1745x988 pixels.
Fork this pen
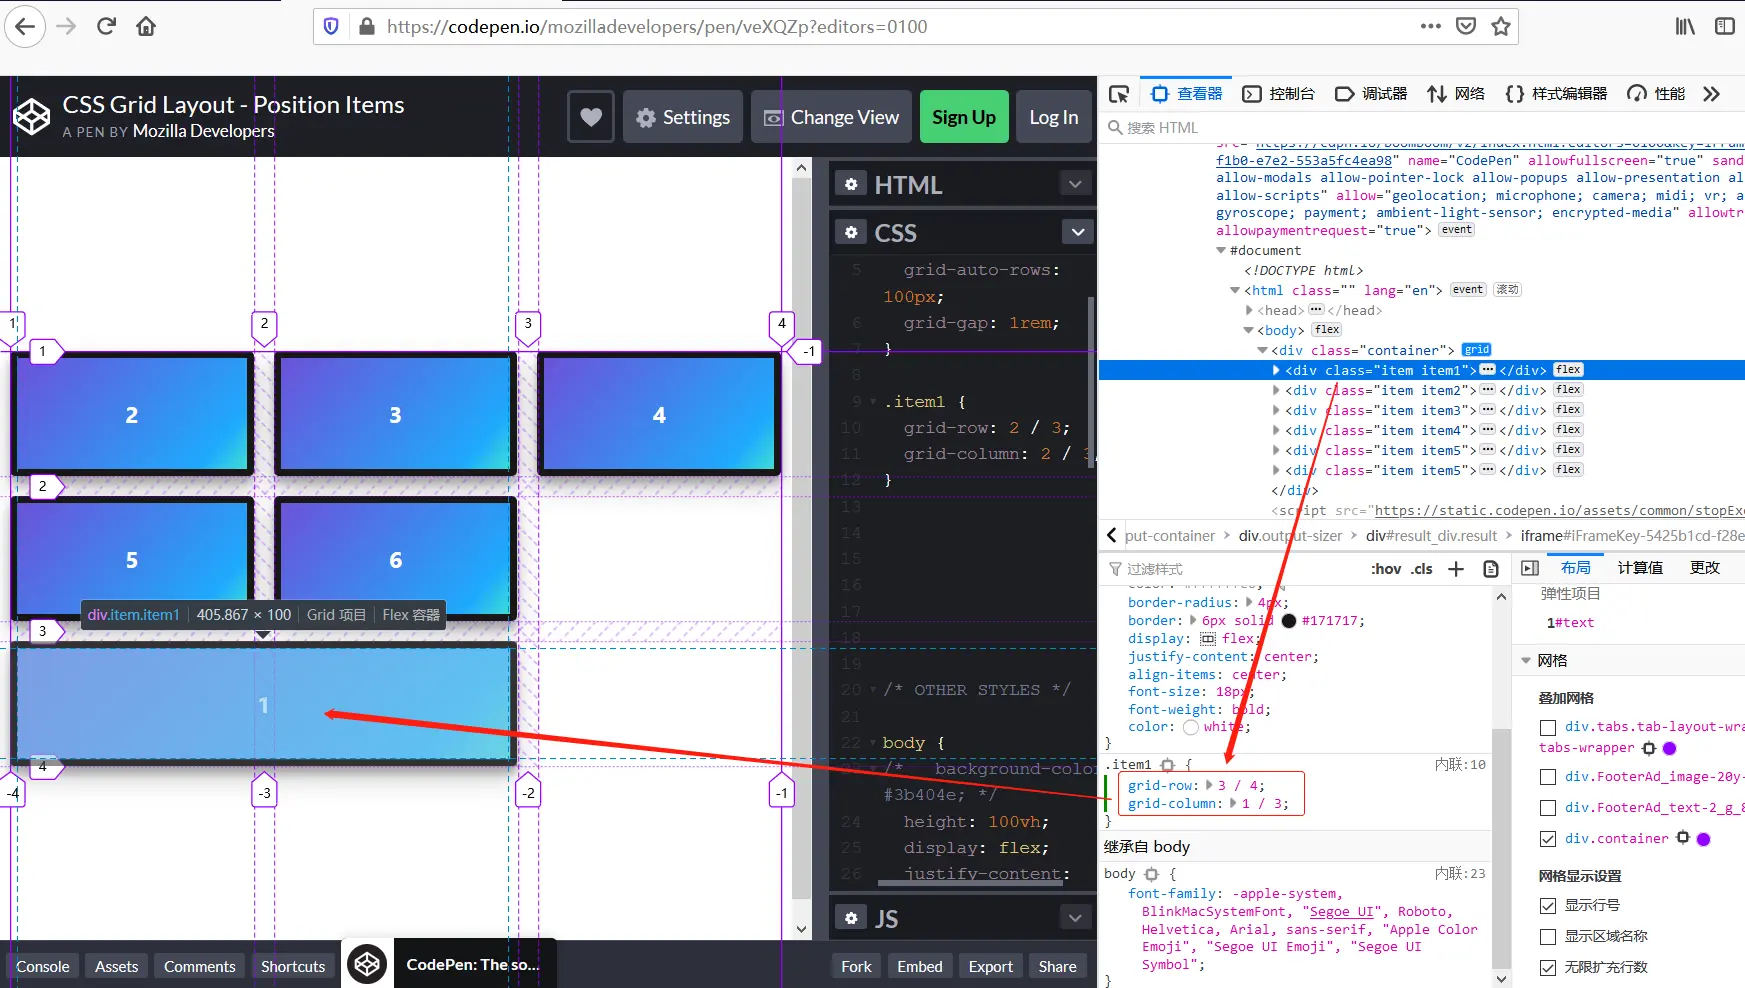856,966
